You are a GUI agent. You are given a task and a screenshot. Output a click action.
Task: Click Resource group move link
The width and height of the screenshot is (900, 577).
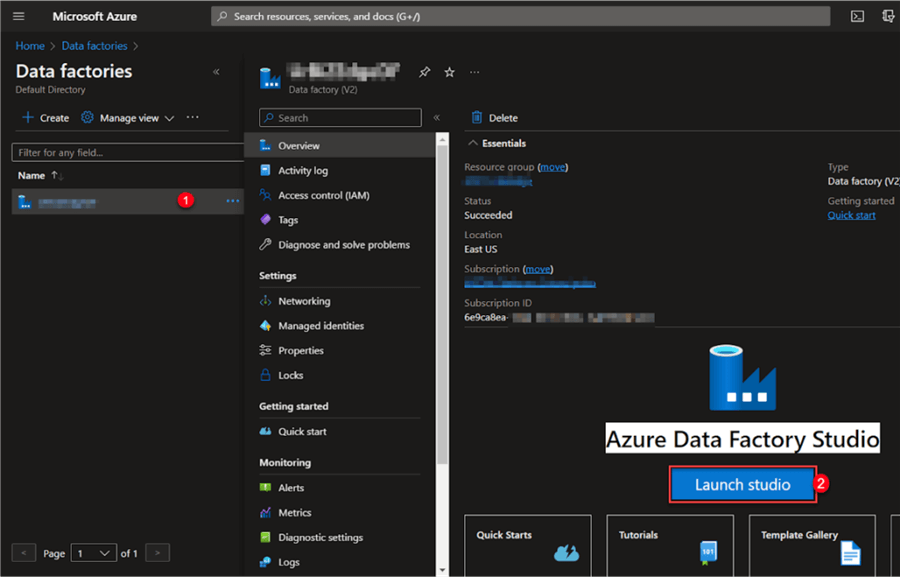[x=553, y=167]
